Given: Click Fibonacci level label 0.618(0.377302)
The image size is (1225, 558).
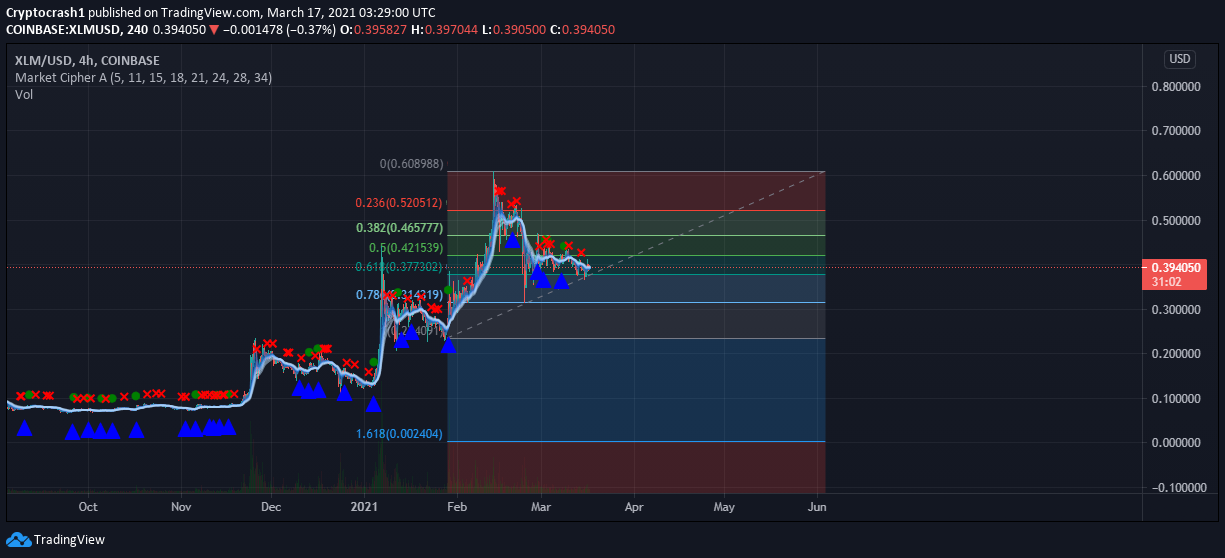Looking at the screenshot, I should pyautogui.click(x=400, y=267).
